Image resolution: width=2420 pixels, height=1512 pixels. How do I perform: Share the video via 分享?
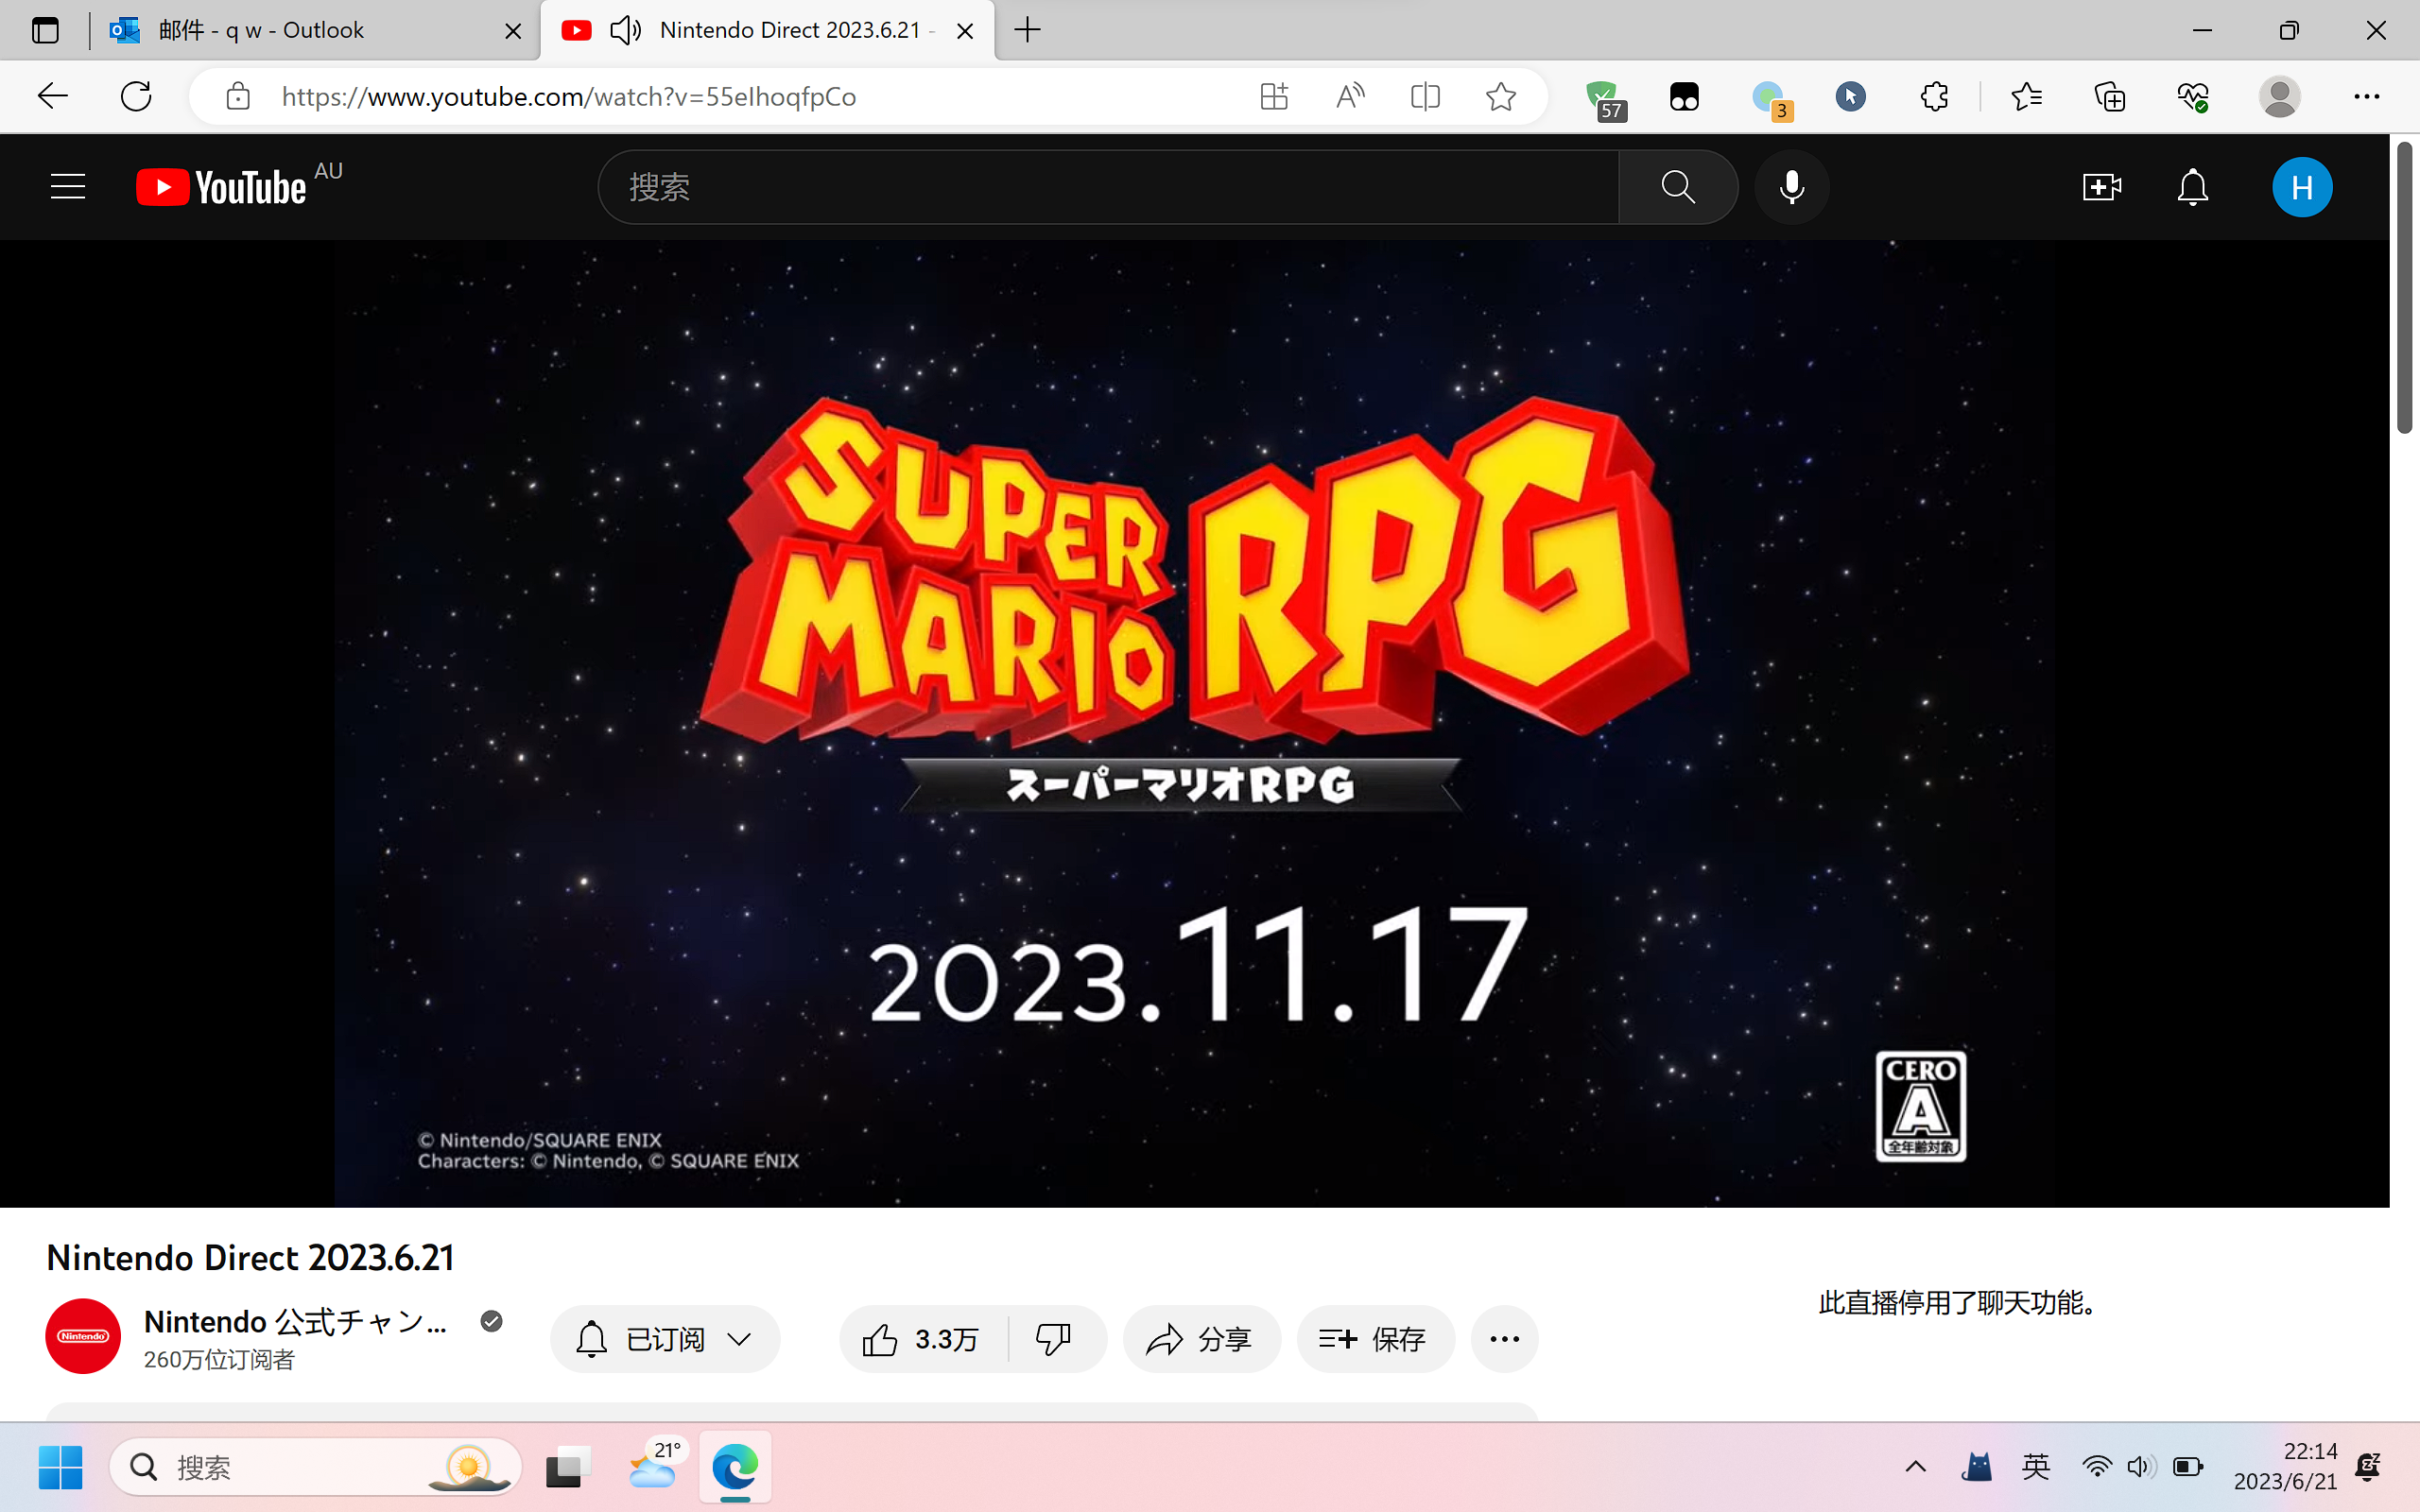tap(1201, 1339)
